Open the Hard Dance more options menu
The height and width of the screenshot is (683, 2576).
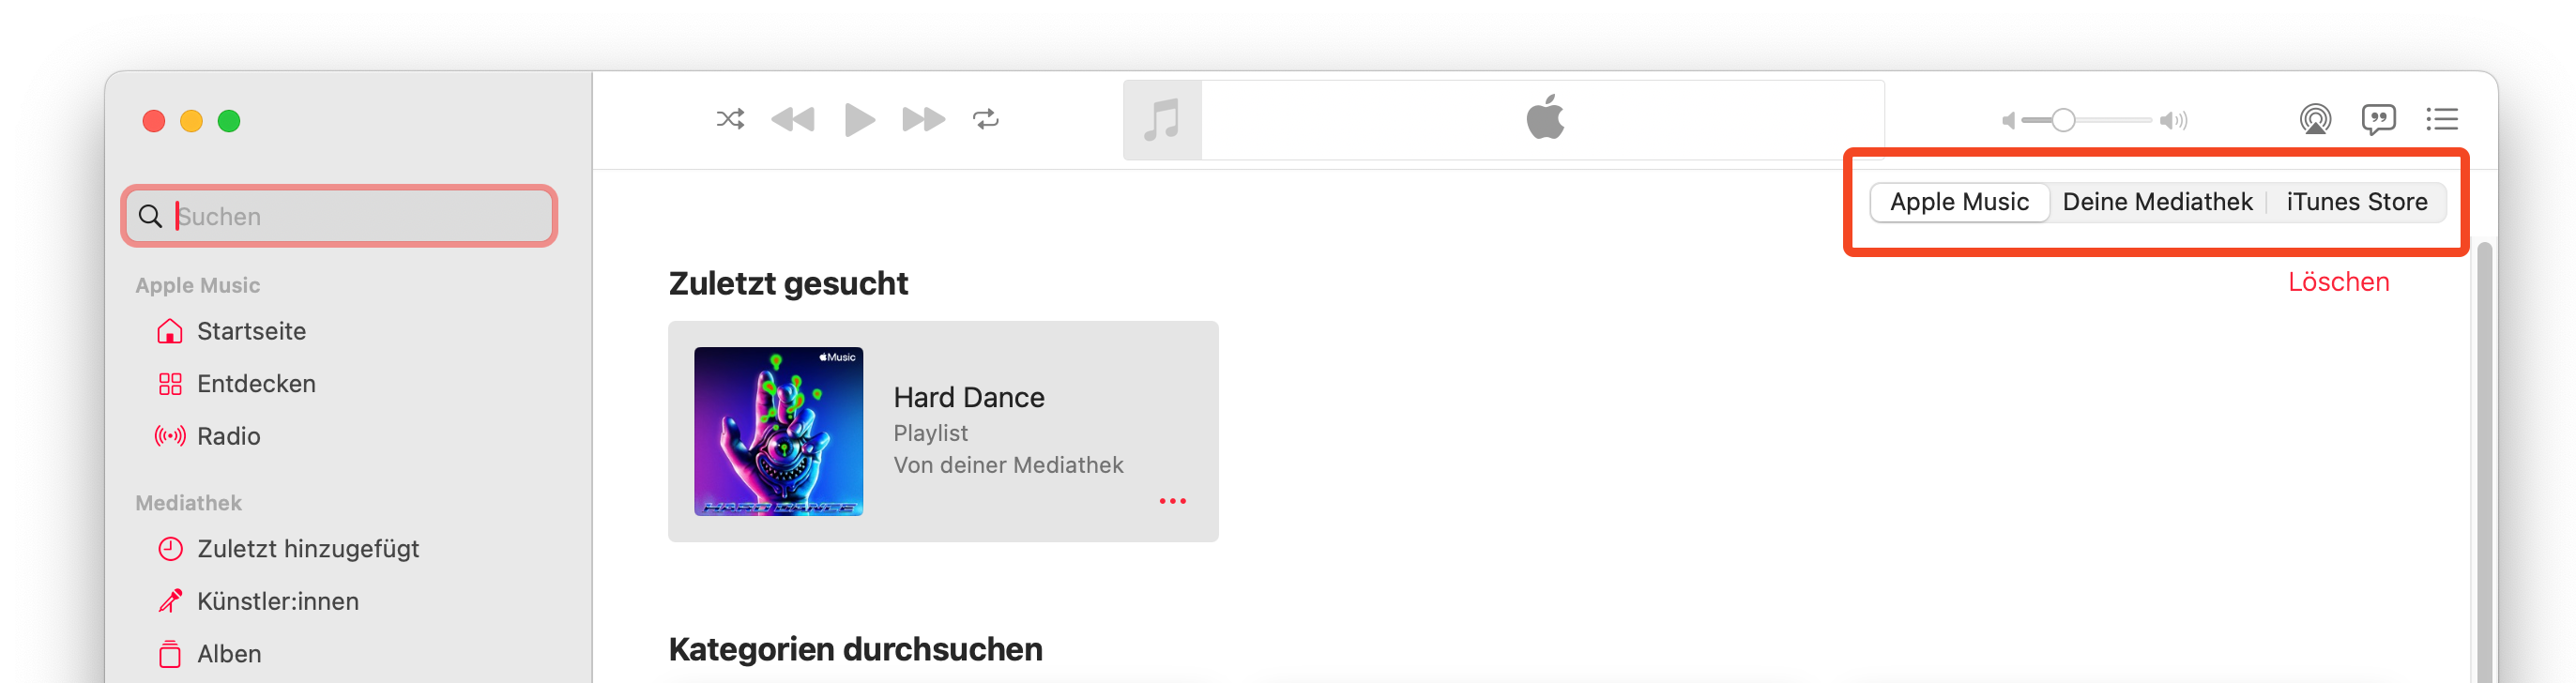(1172, 501)
